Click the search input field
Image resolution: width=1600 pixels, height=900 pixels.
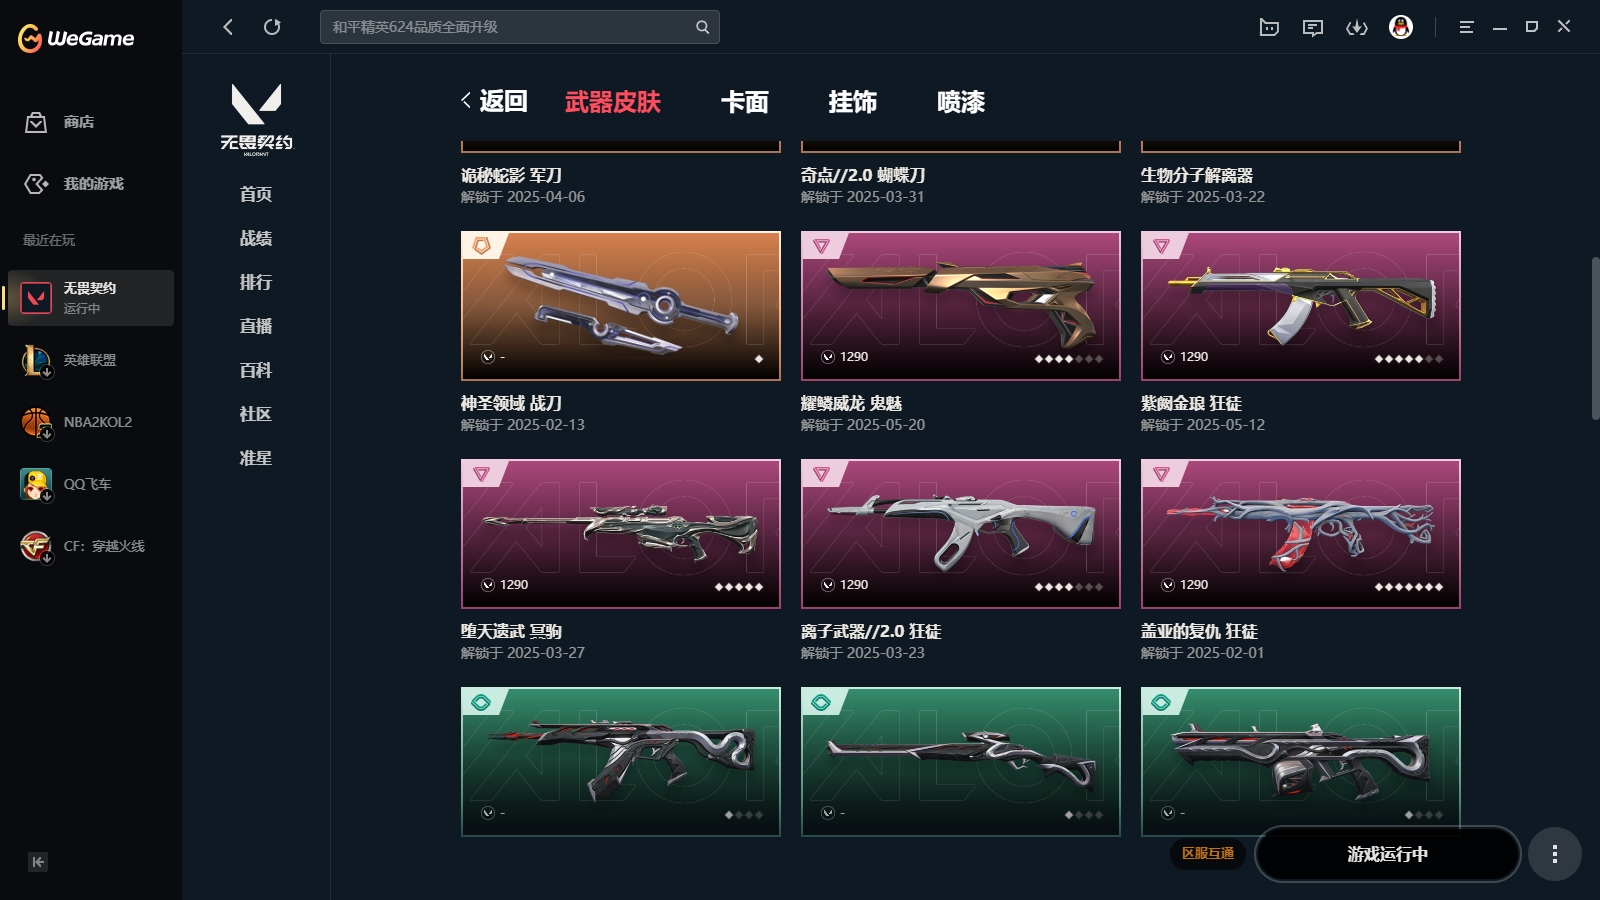[508, 27]
